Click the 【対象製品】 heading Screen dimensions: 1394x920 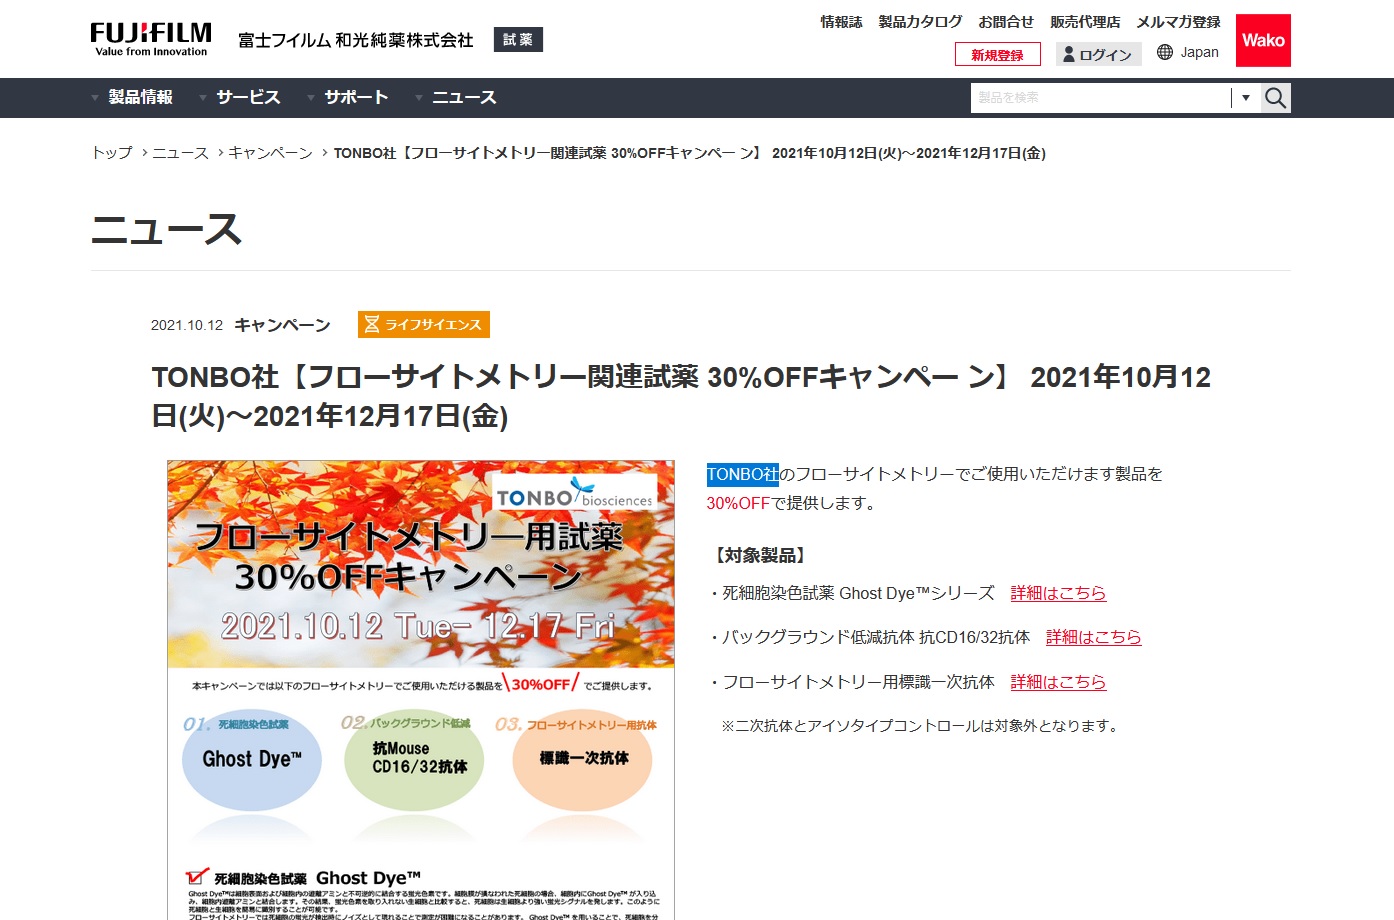coord(760,555)
